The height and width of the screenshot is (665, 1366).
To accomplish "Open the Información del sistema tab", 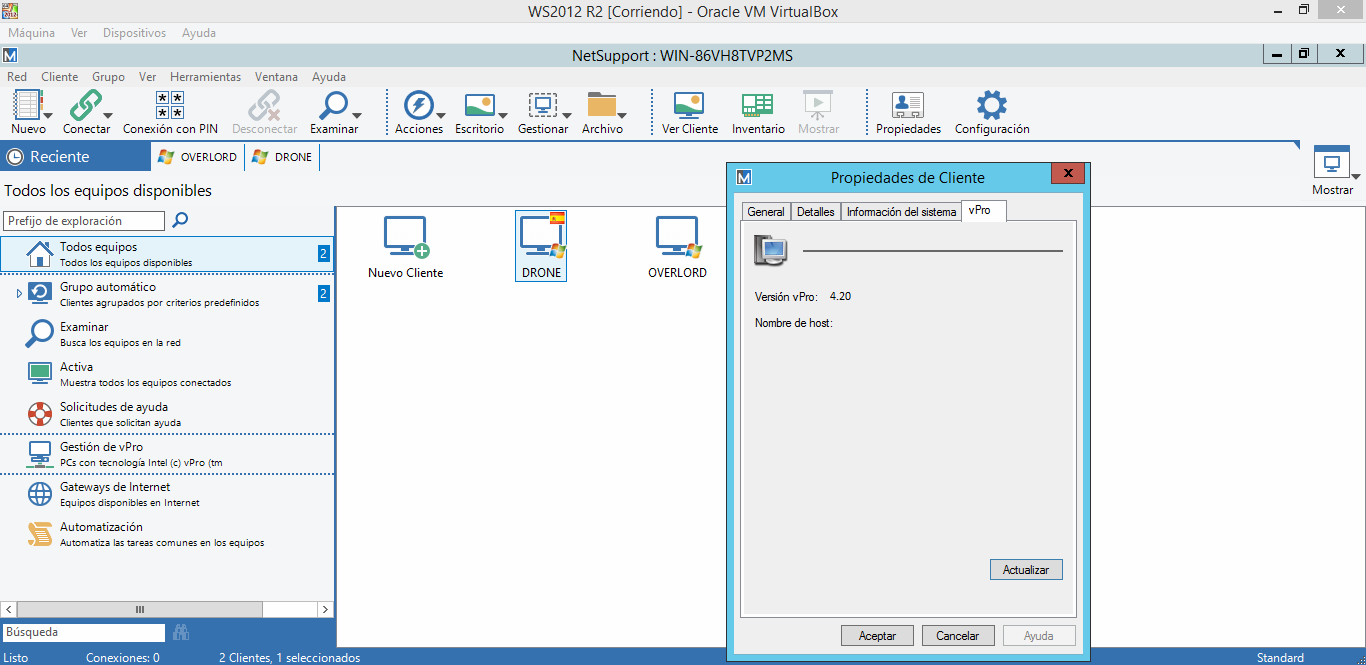I will pyautogui.click(x=901, y=212).
